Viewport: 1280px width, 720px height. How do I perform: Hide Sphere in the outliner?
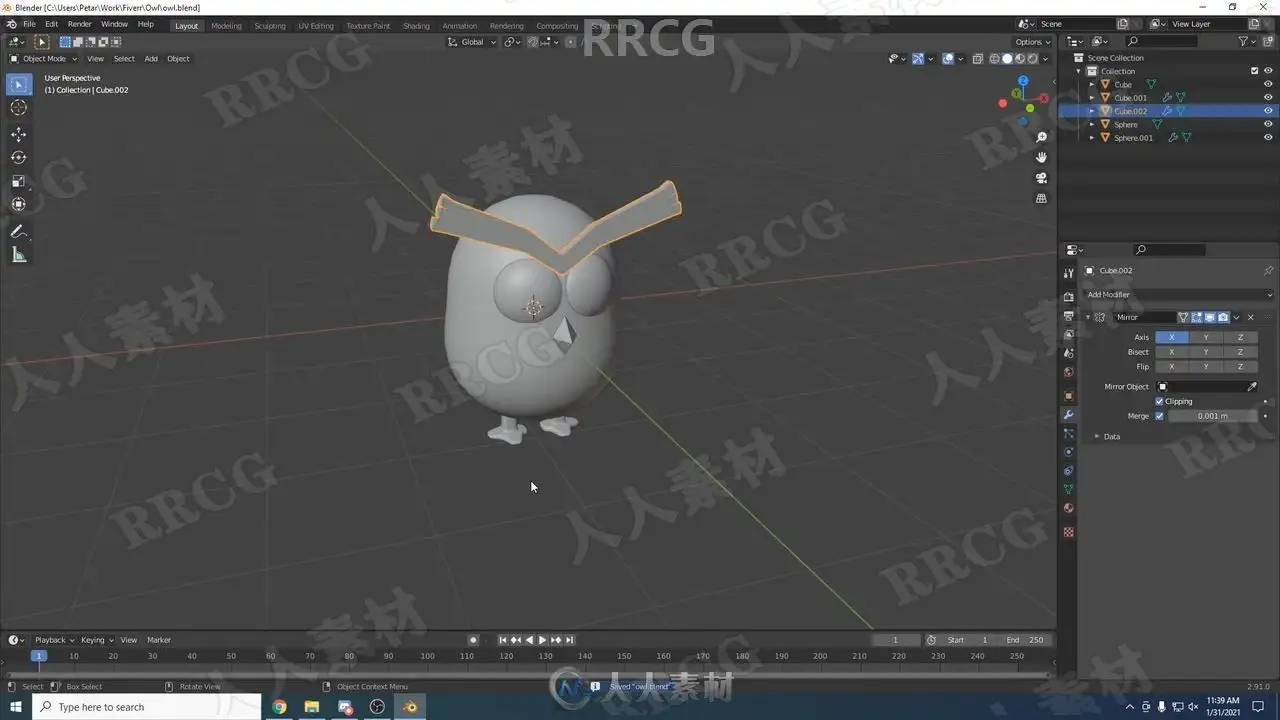[x=1268, y=125]
